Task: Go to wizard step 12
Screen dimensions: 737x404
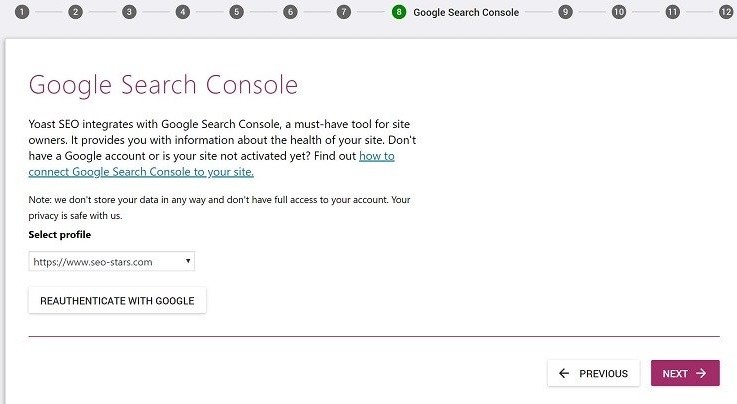Action: (726, 12)
